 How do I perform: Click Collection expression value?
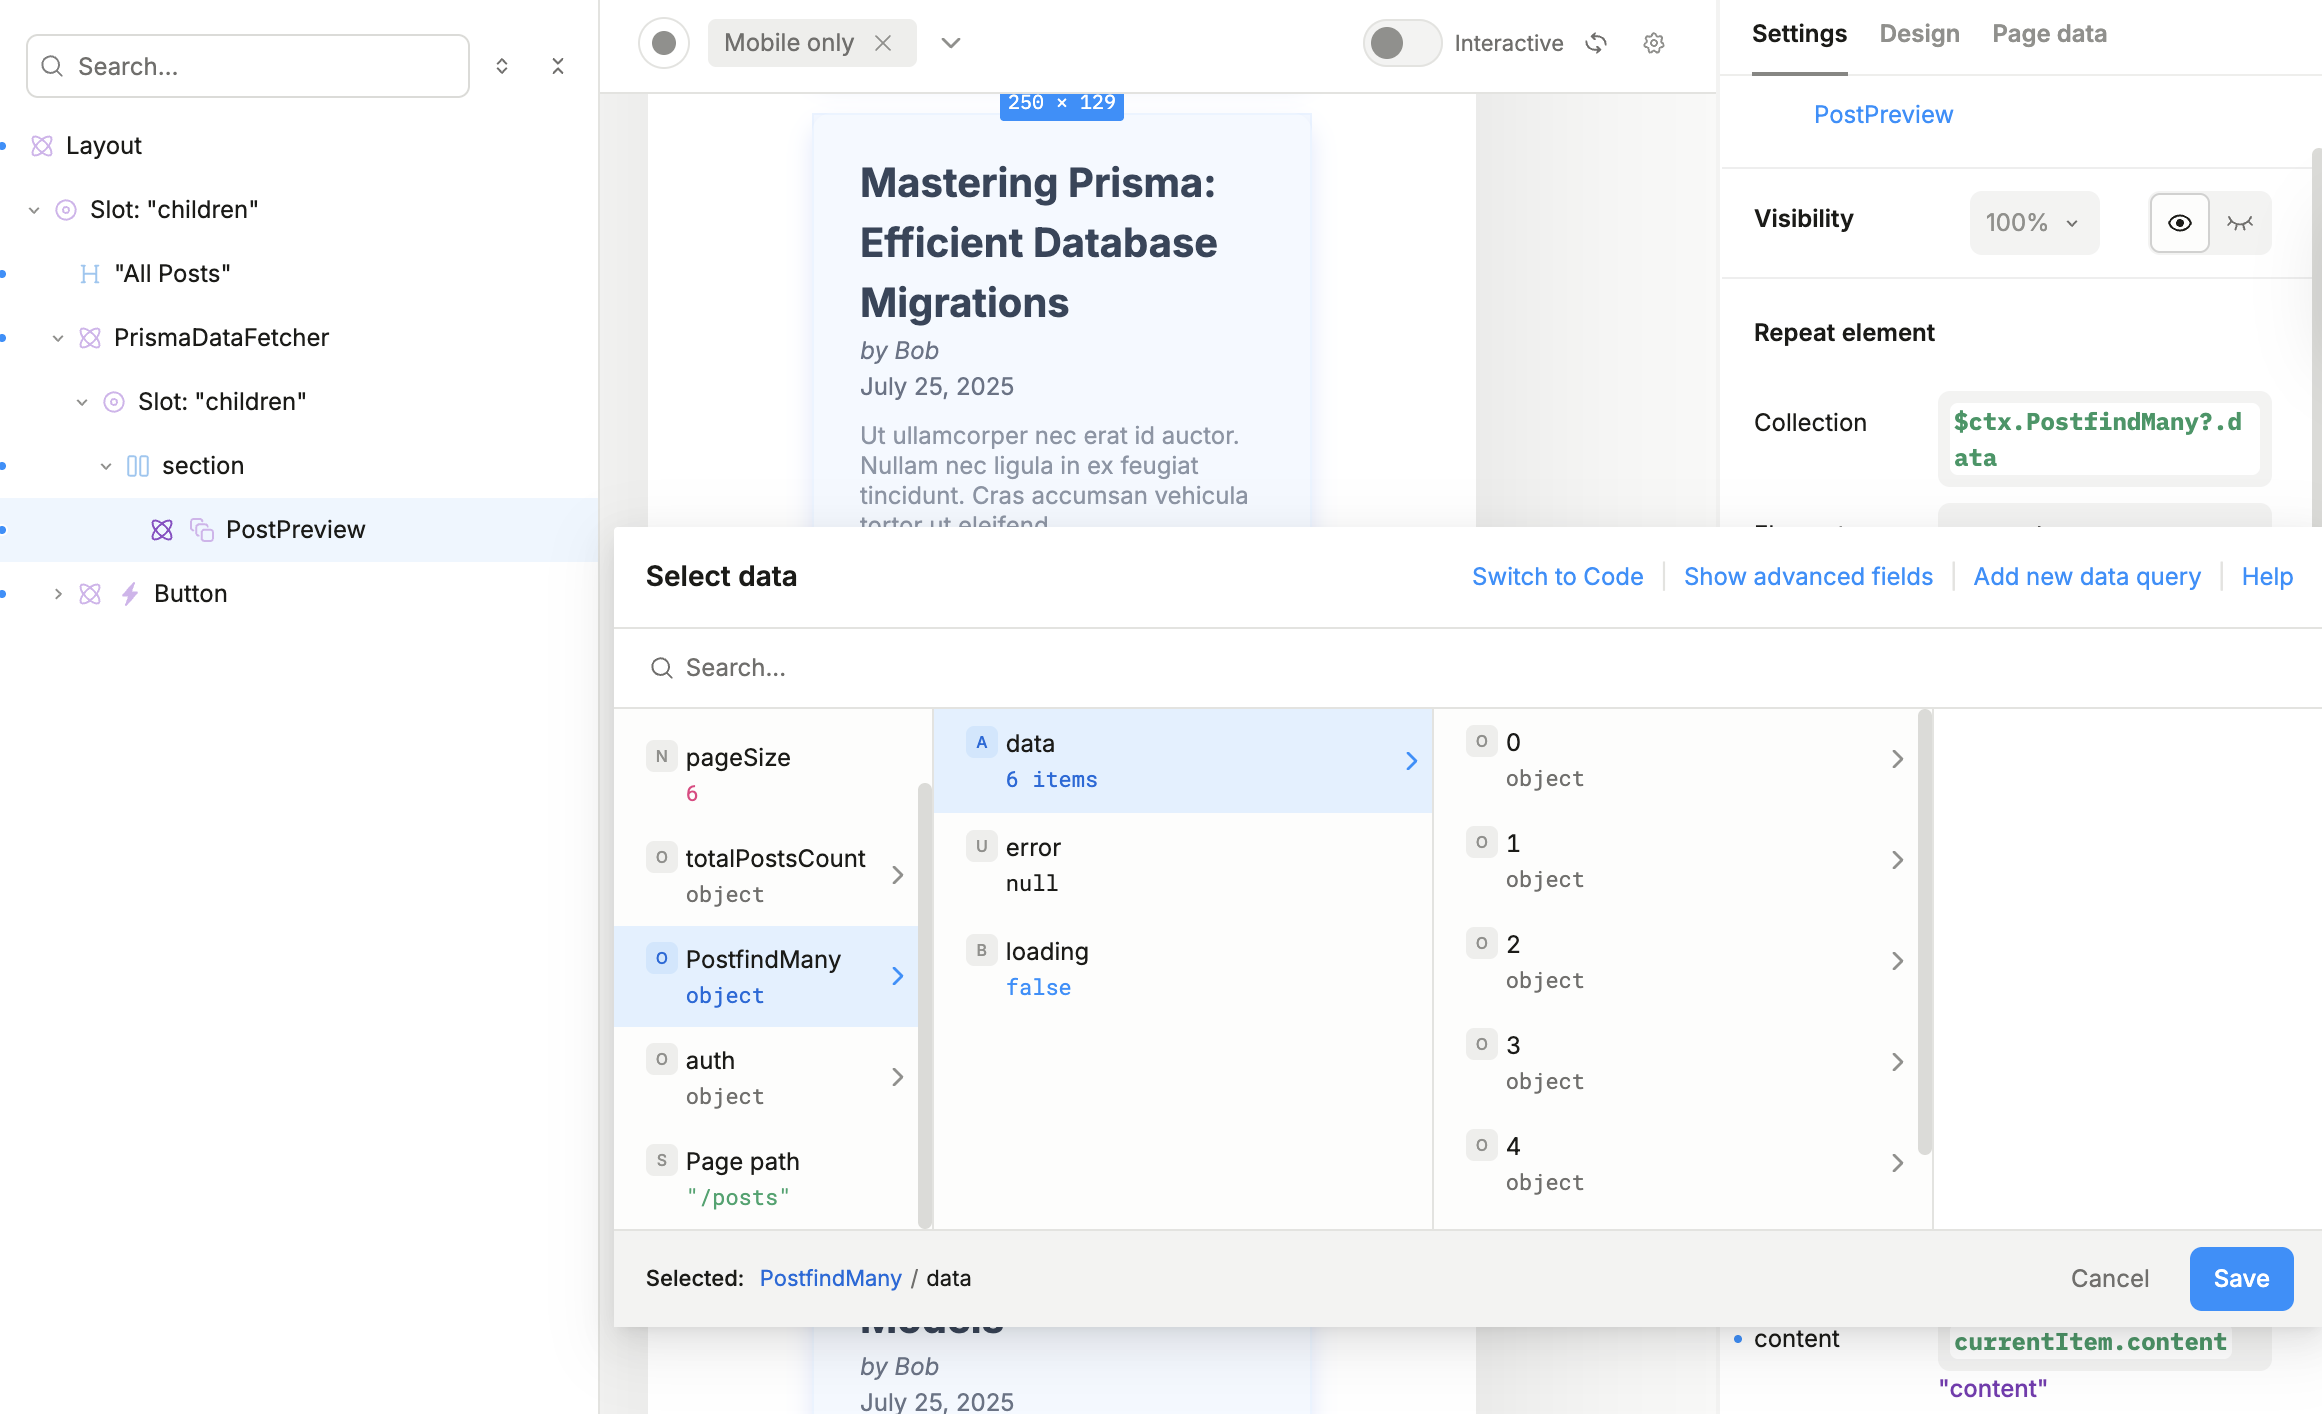pyautogui.click(x=2104, y=439)
